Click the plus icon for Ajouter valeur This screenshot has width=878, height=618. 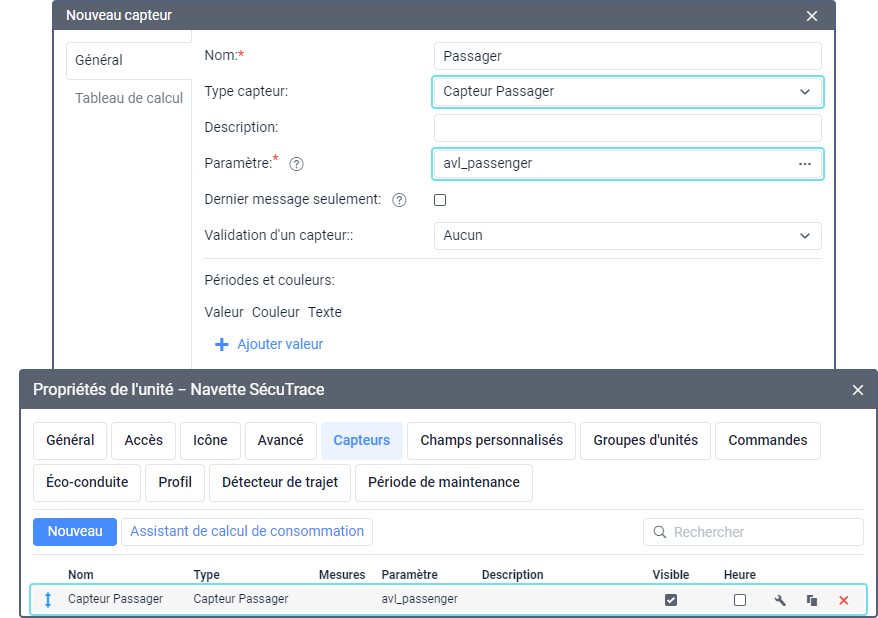tap(222, 344)
